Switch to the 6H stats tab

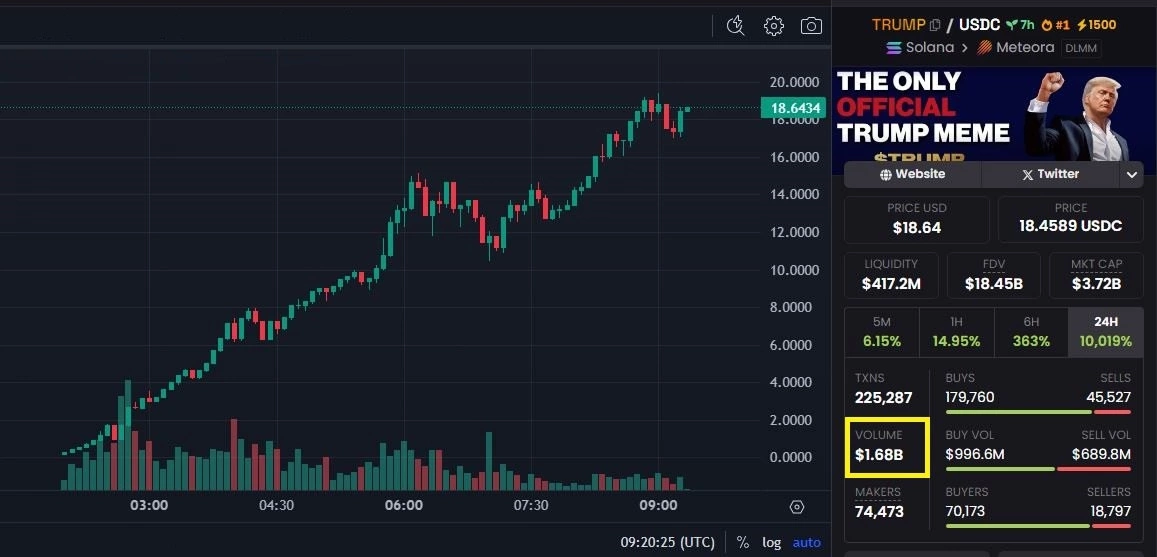pyautogui.click(x=1031, y=332)
